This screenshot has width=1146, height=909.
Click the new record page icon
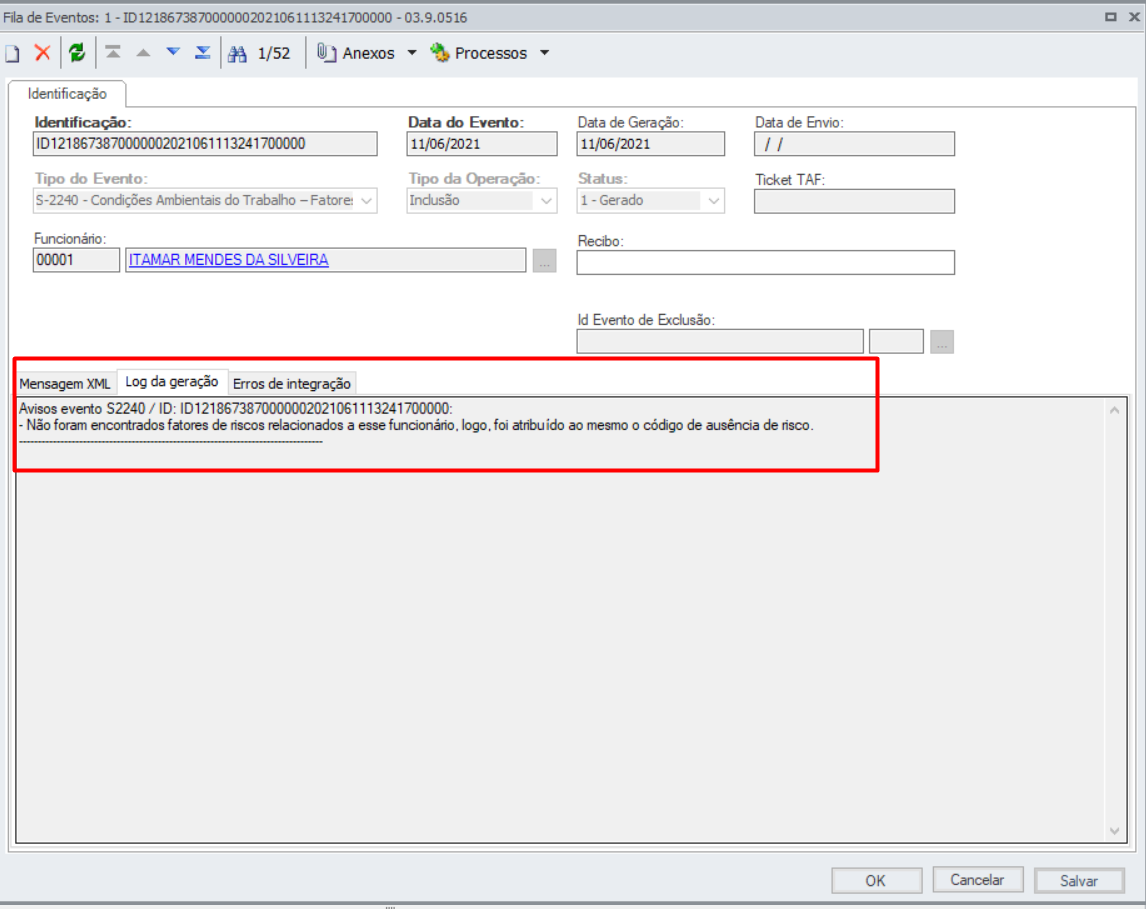tap(12, 53)
